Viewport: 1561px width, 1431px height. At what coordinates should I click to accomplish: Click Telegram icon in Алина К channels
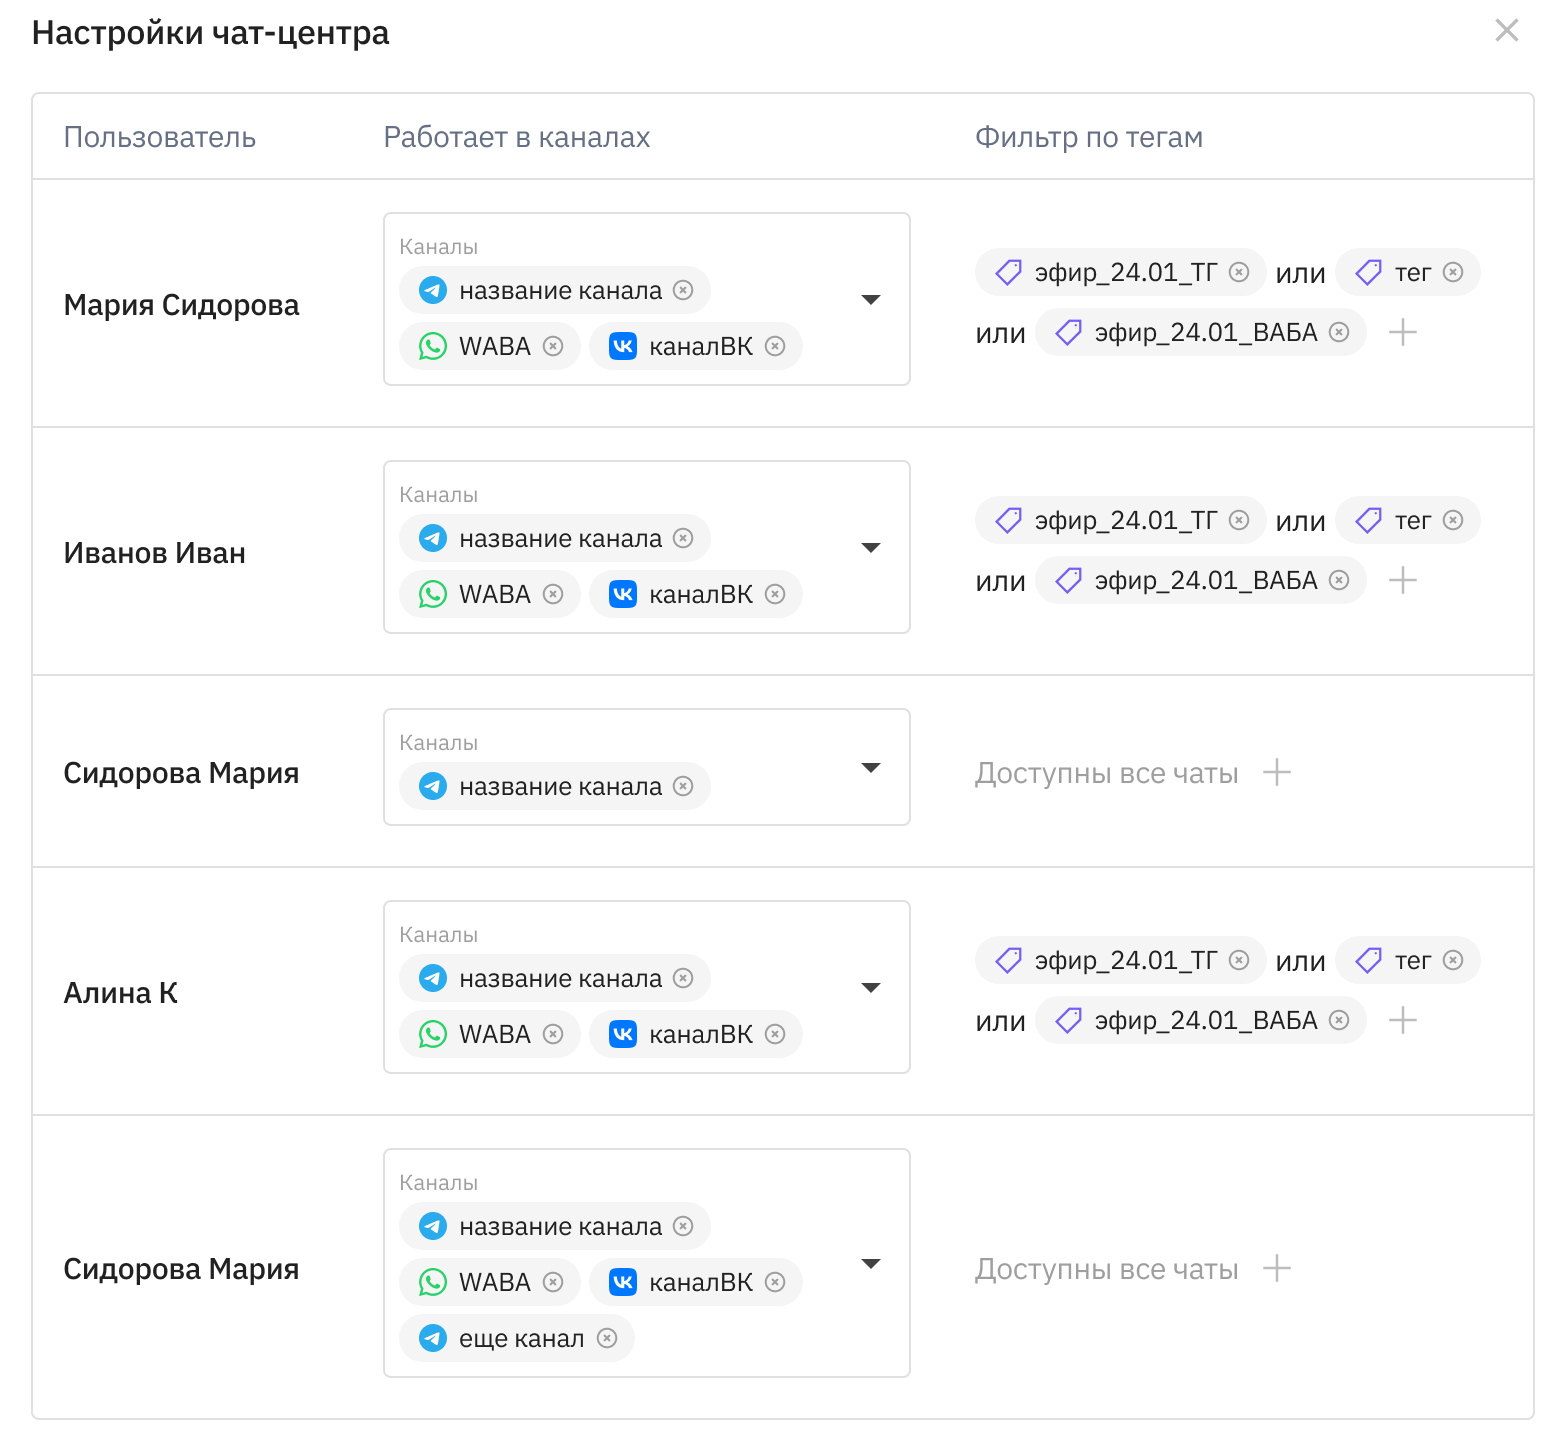pyautogui.click(x=433, y=978)
